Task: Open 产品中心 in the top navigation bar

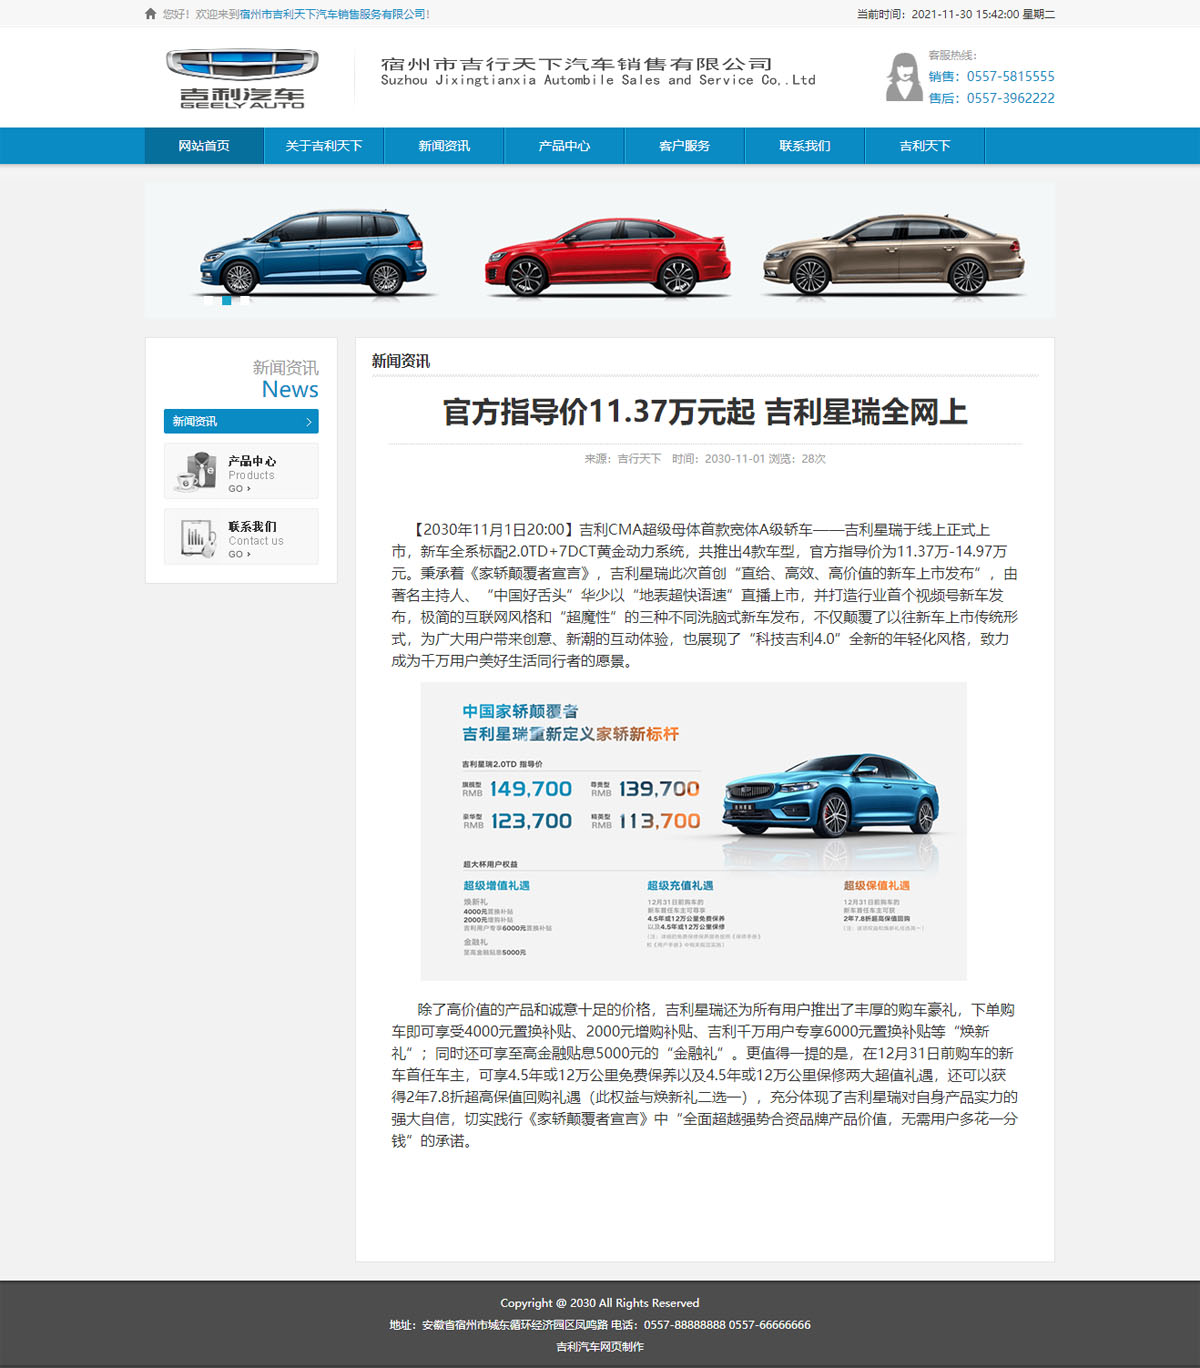Action: (x=564, y=146)
